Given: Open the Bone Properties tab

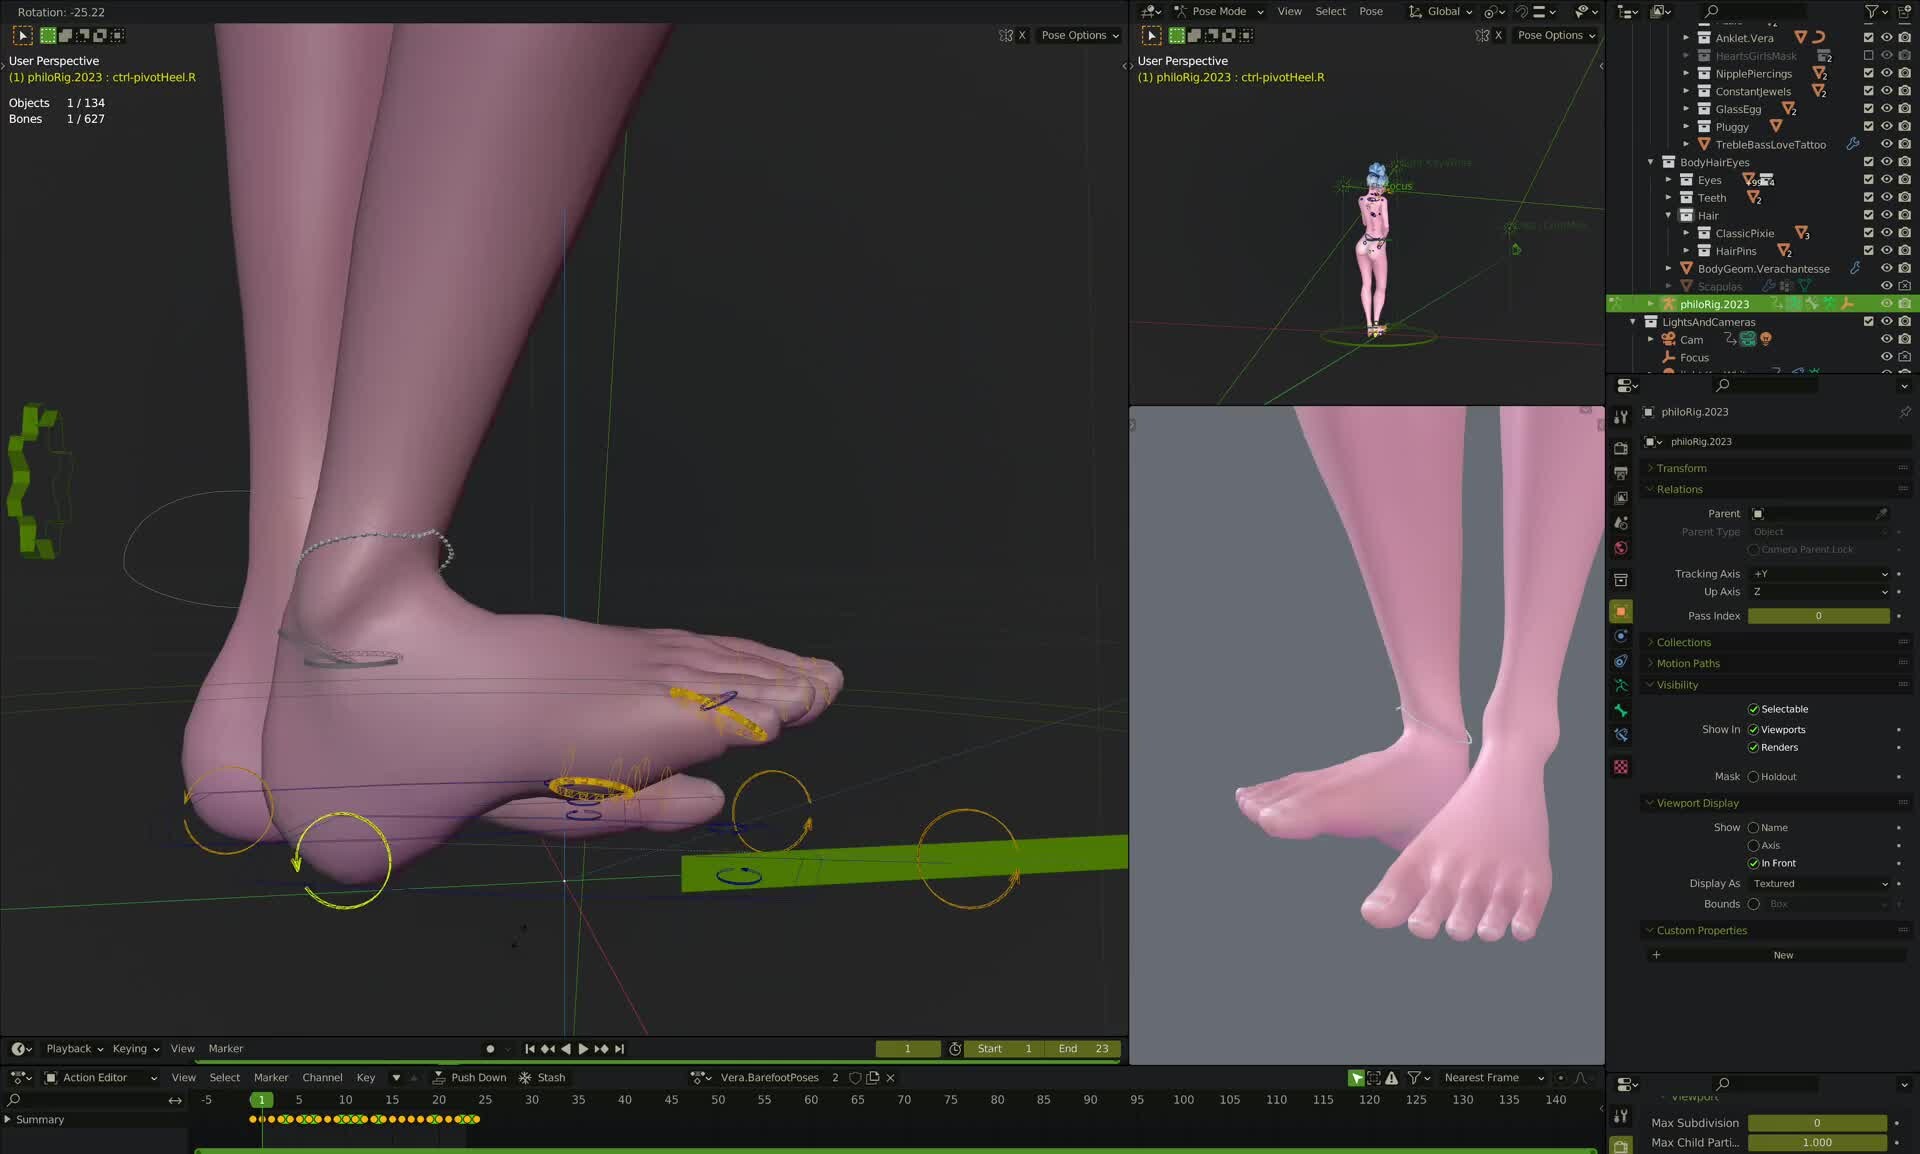Looking at the screenshot, I should click(1621, 710).
